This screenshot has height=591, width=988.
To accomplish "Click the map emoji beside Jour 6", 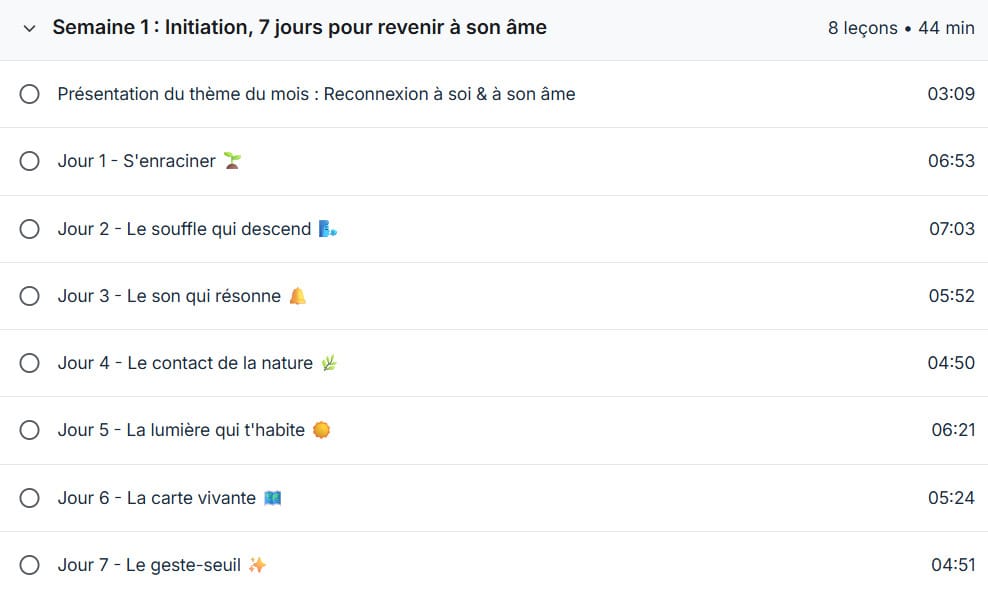I will 272,498.
